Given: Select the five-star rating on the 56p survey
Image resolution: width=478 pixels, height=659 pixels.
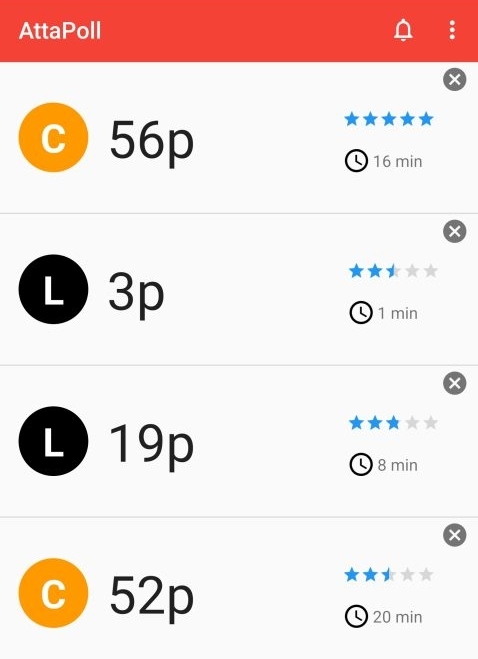Looking at the screenshot, I should [x=389, y=119].
